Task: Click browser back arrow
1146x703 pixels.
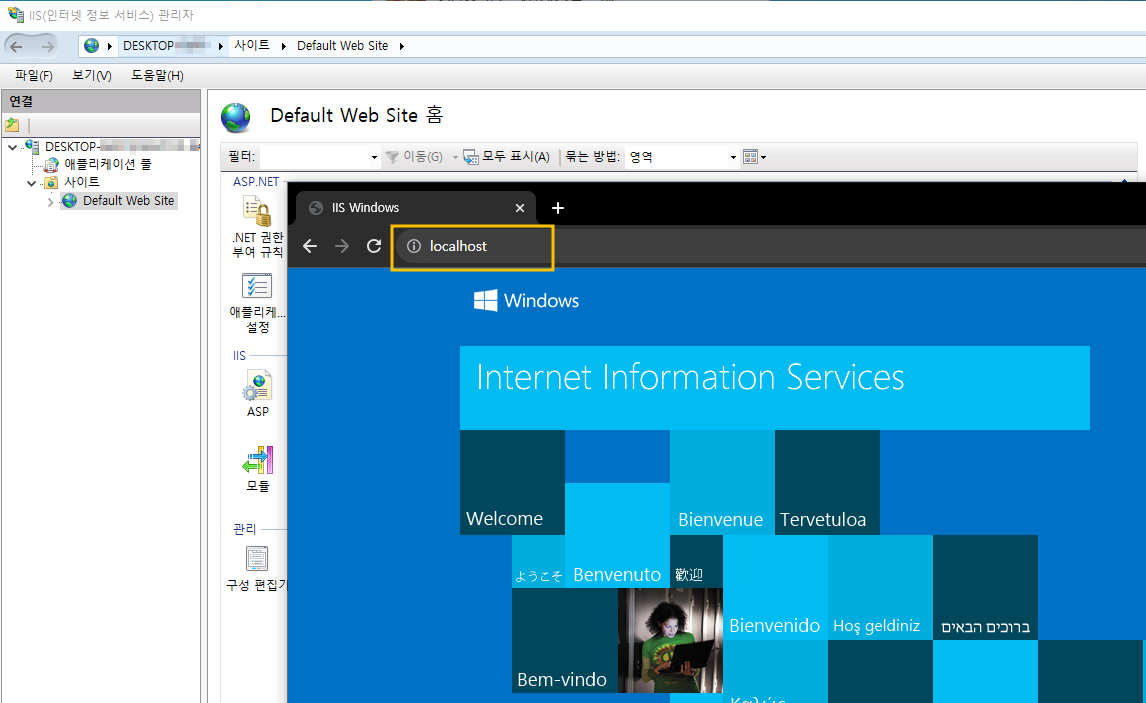Action: [310, 246]
